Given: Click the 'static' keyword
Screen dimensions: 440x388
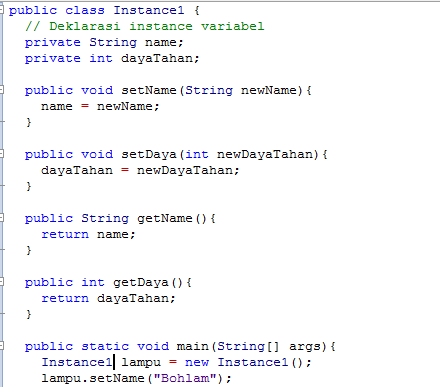Looking at the screenshot, I should pos(105,346).
